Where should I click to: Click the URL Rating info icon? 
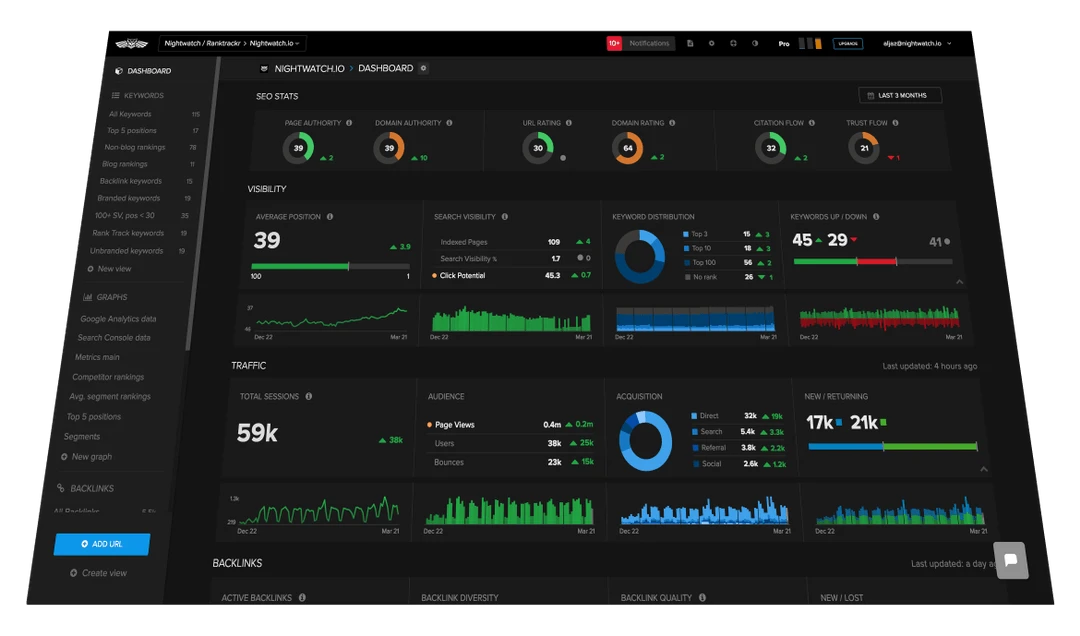pyautogui.click(x=569, y=123)
